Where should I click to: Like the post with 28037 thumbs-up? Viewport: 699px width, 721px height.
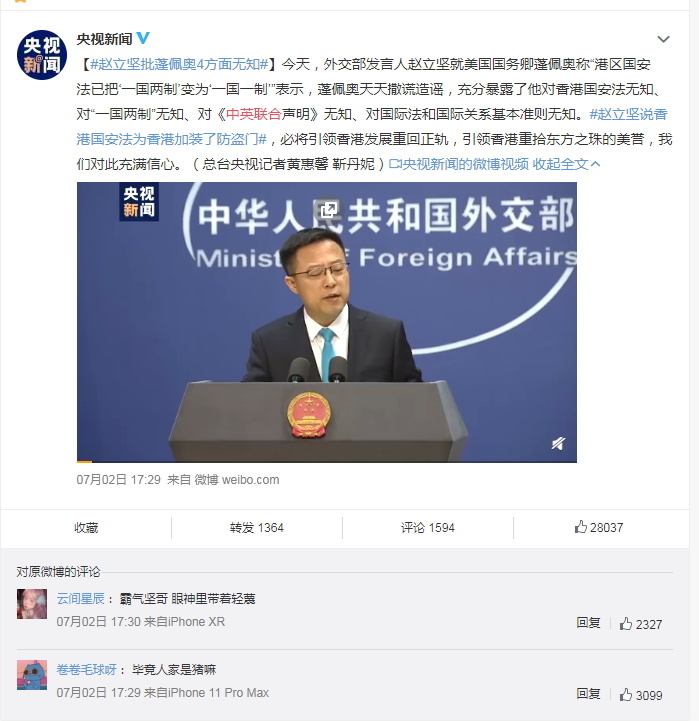(x=599, y=527)
